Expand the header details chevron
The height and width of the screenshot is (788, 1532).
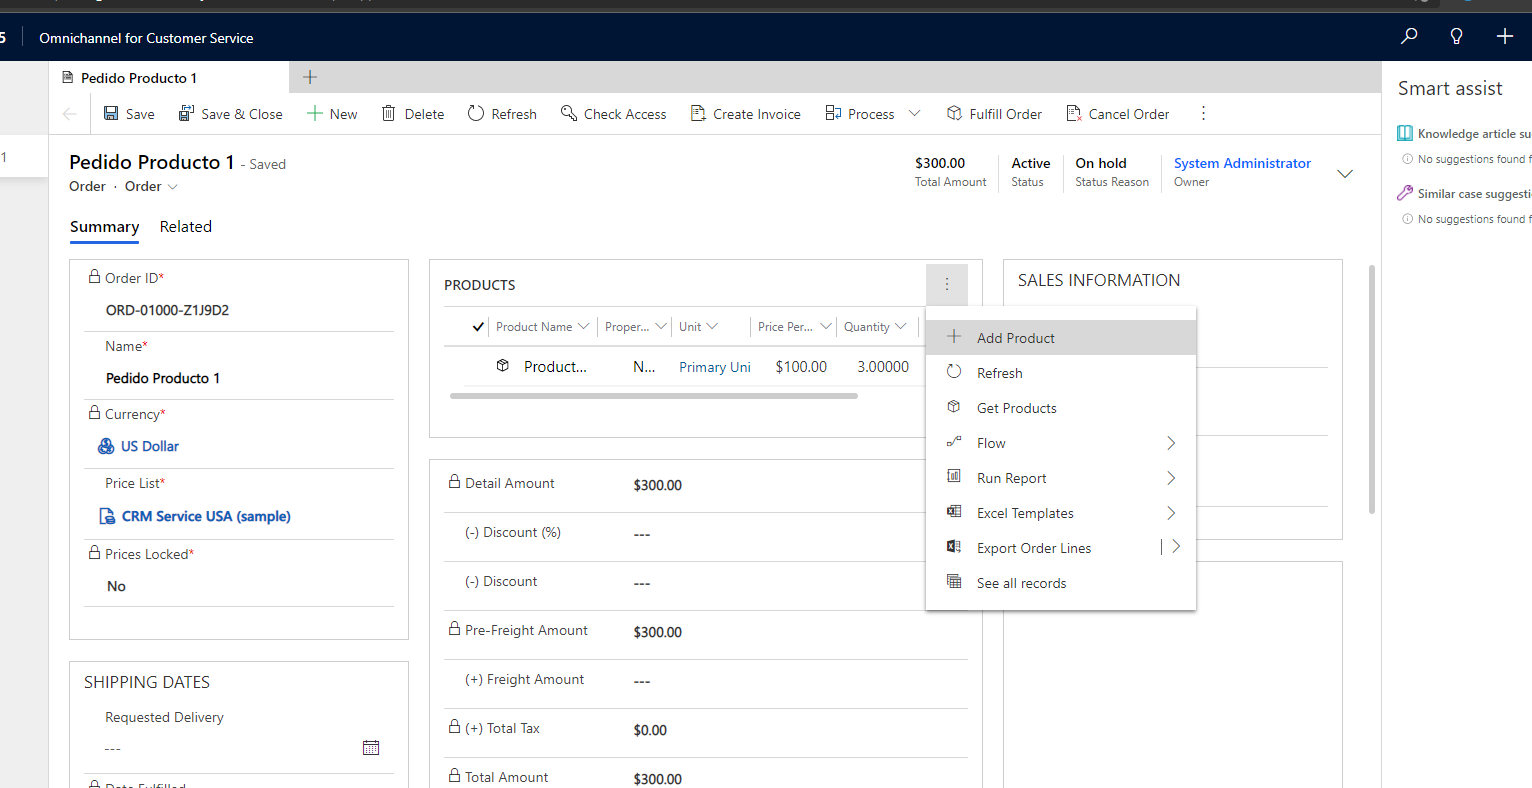1345,173
